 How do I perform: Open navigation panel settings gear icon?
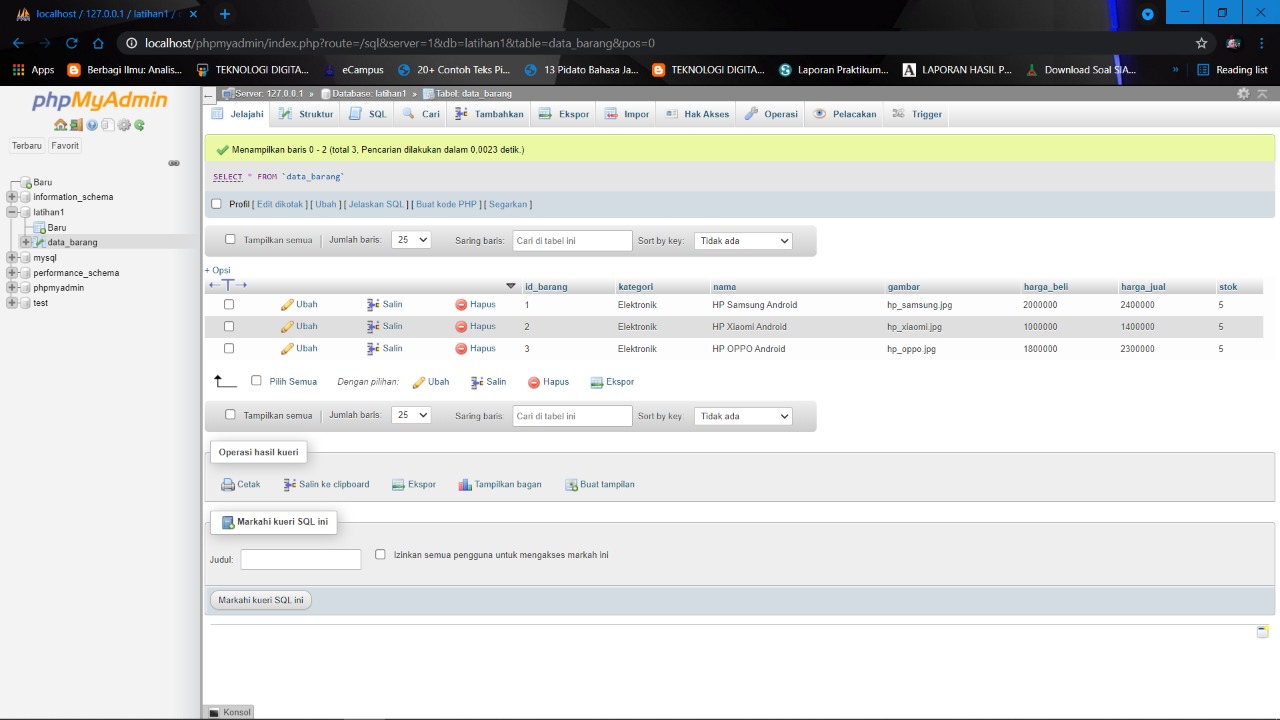[124, 125]
